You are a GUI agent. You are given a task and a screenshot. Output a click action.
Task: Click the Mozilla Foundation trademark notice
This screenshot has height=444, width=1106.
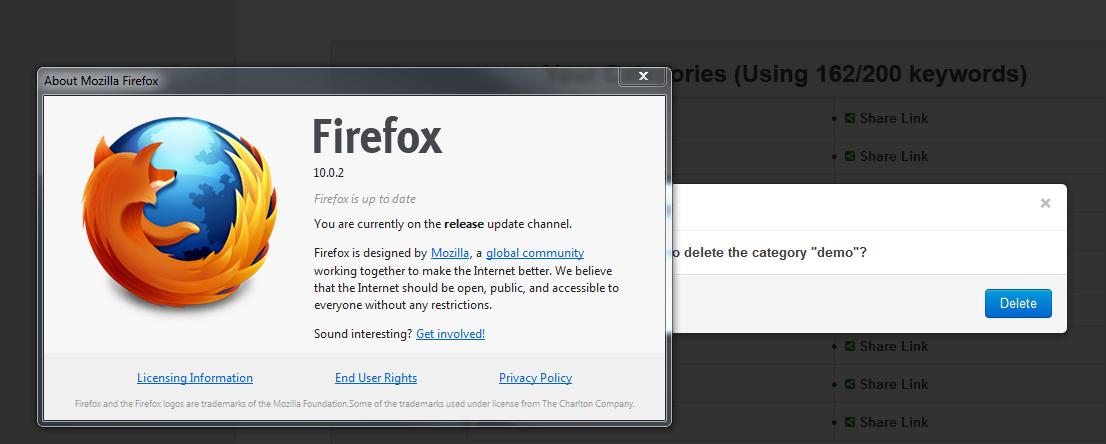(x=355, y=404)
